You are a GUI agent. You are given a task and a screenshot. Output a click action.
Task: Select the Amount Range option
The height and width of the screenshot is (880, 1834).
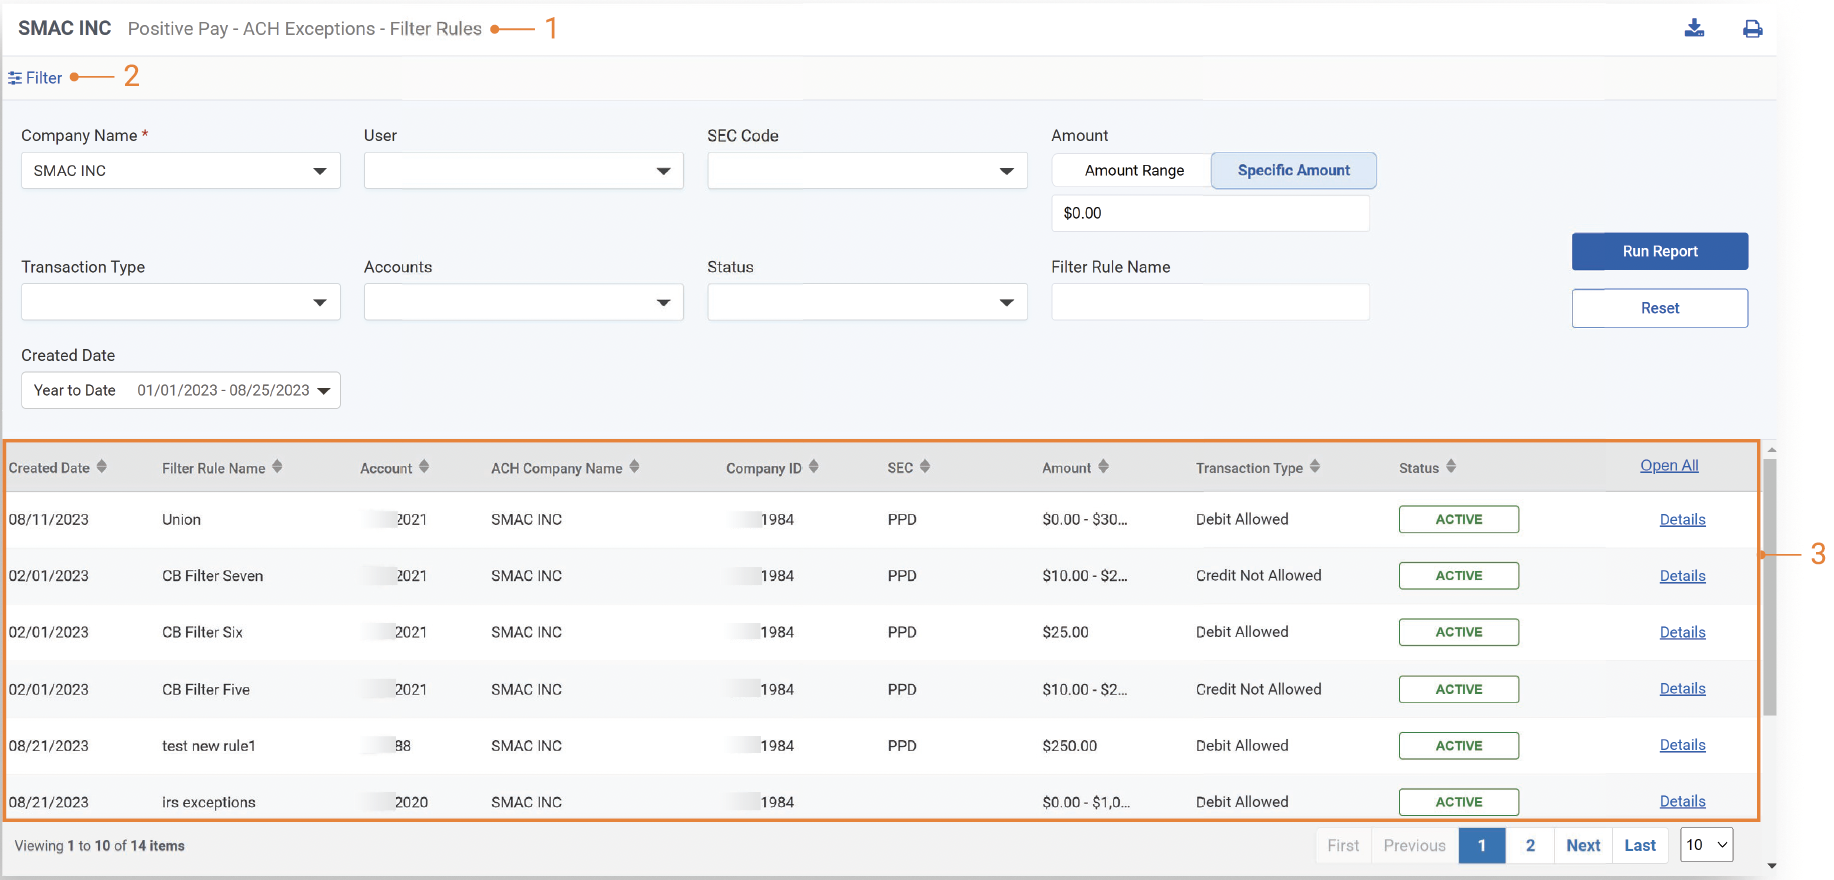point(1133,171)
